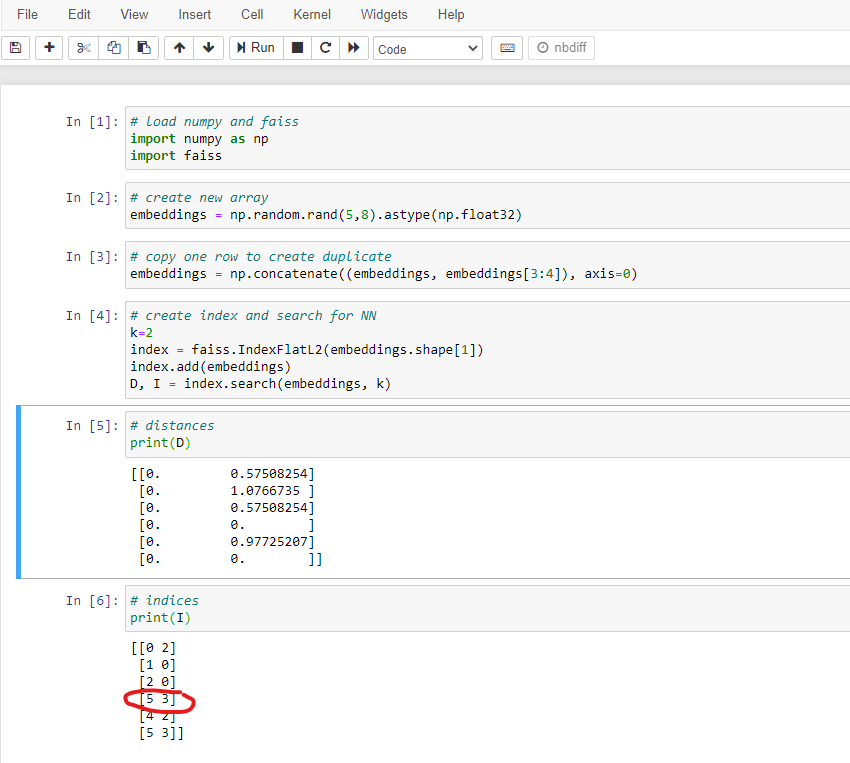Select the In [5] cell prompt
The width and height of the screenshot is (850, 763).
[x=92, y=426]
